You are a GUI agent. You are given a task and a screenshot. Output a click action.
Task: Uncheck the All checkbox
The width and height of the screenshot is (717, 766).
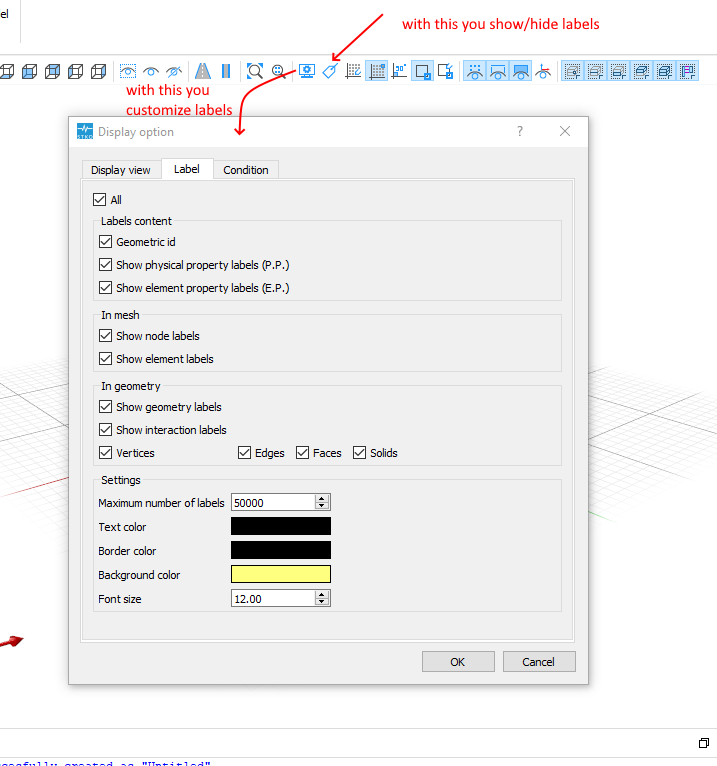pyautogui.click(x=100, y=199)
